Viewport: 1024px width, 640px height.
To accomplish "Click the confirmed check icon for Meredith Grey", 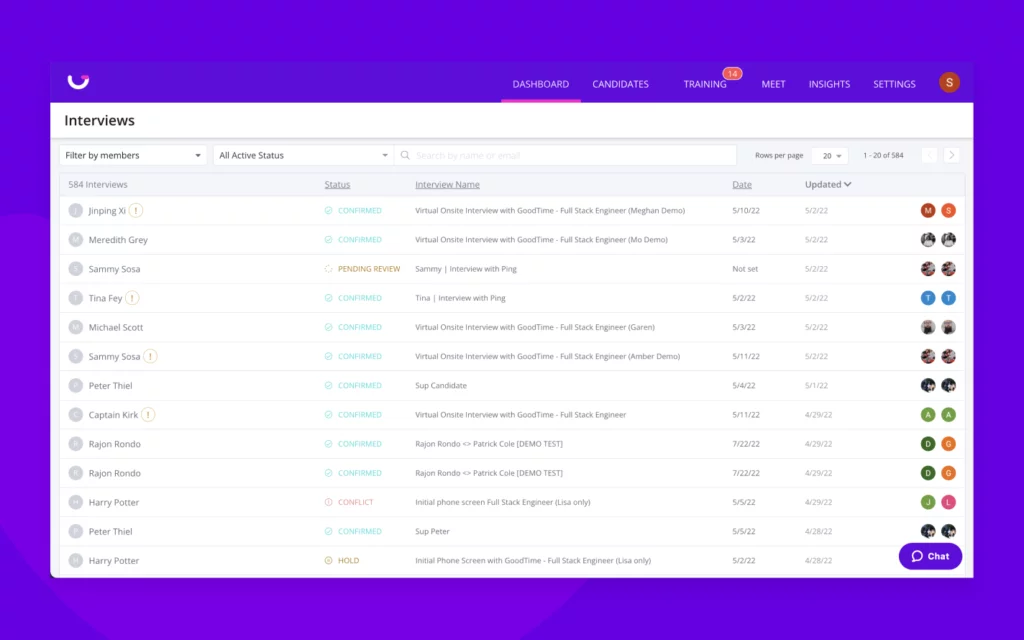I will click(329, 240).
